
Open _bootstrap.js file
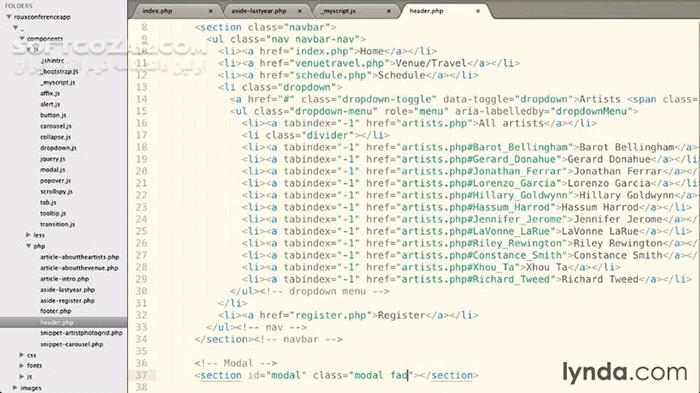pyautogui.click(x=59, y=71)
